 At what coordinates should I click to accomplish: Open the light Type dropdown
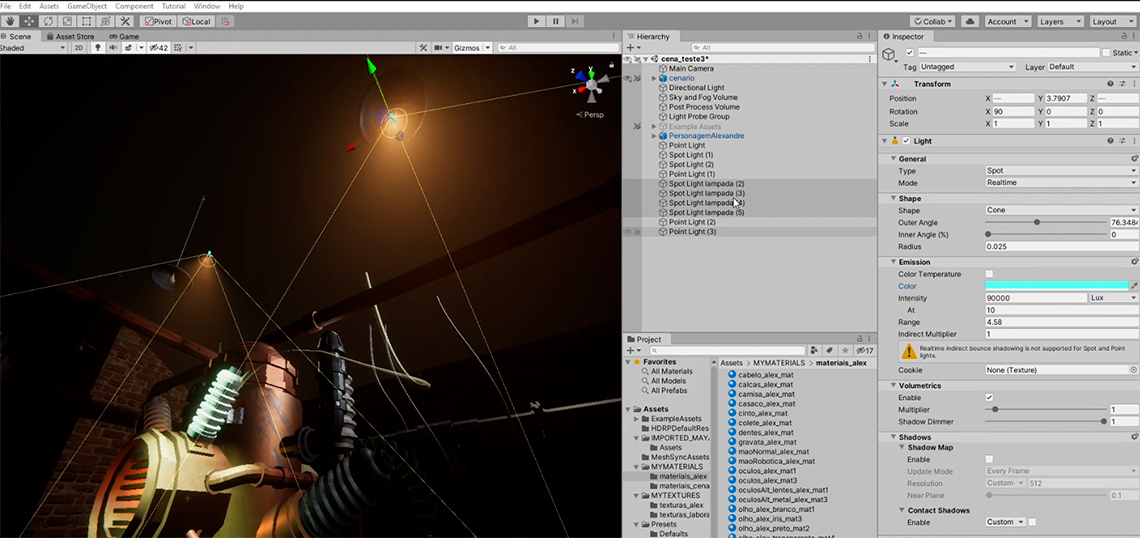pos(1060,171)
